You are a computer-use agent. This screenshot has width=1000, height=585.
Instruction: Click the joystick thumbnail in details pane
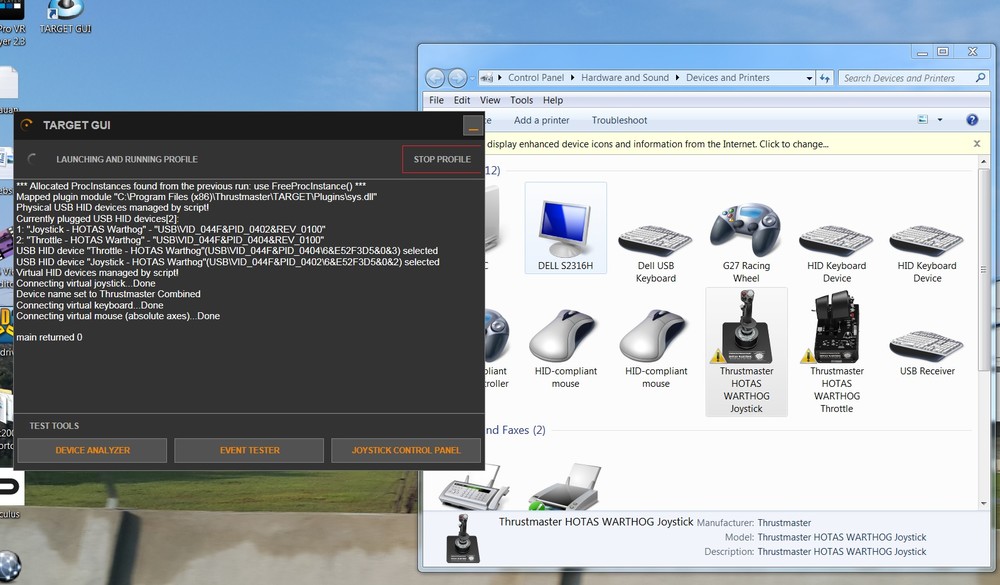tap(463, 538)
